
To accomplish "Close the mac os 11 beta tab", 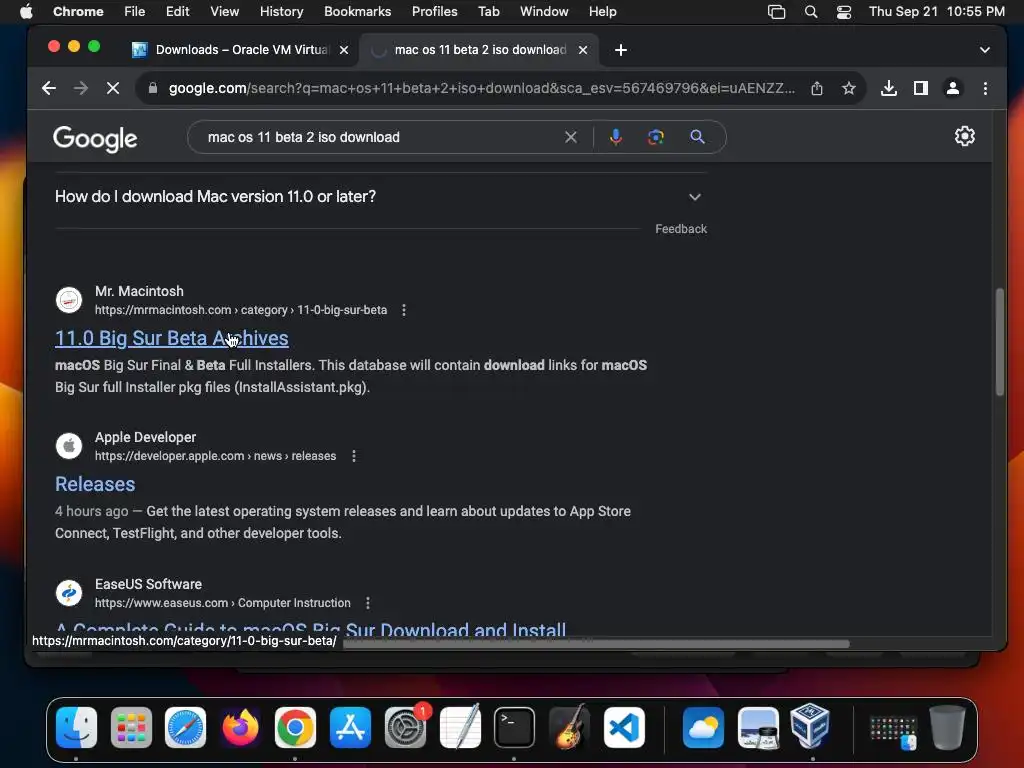I will click(583, 50).
